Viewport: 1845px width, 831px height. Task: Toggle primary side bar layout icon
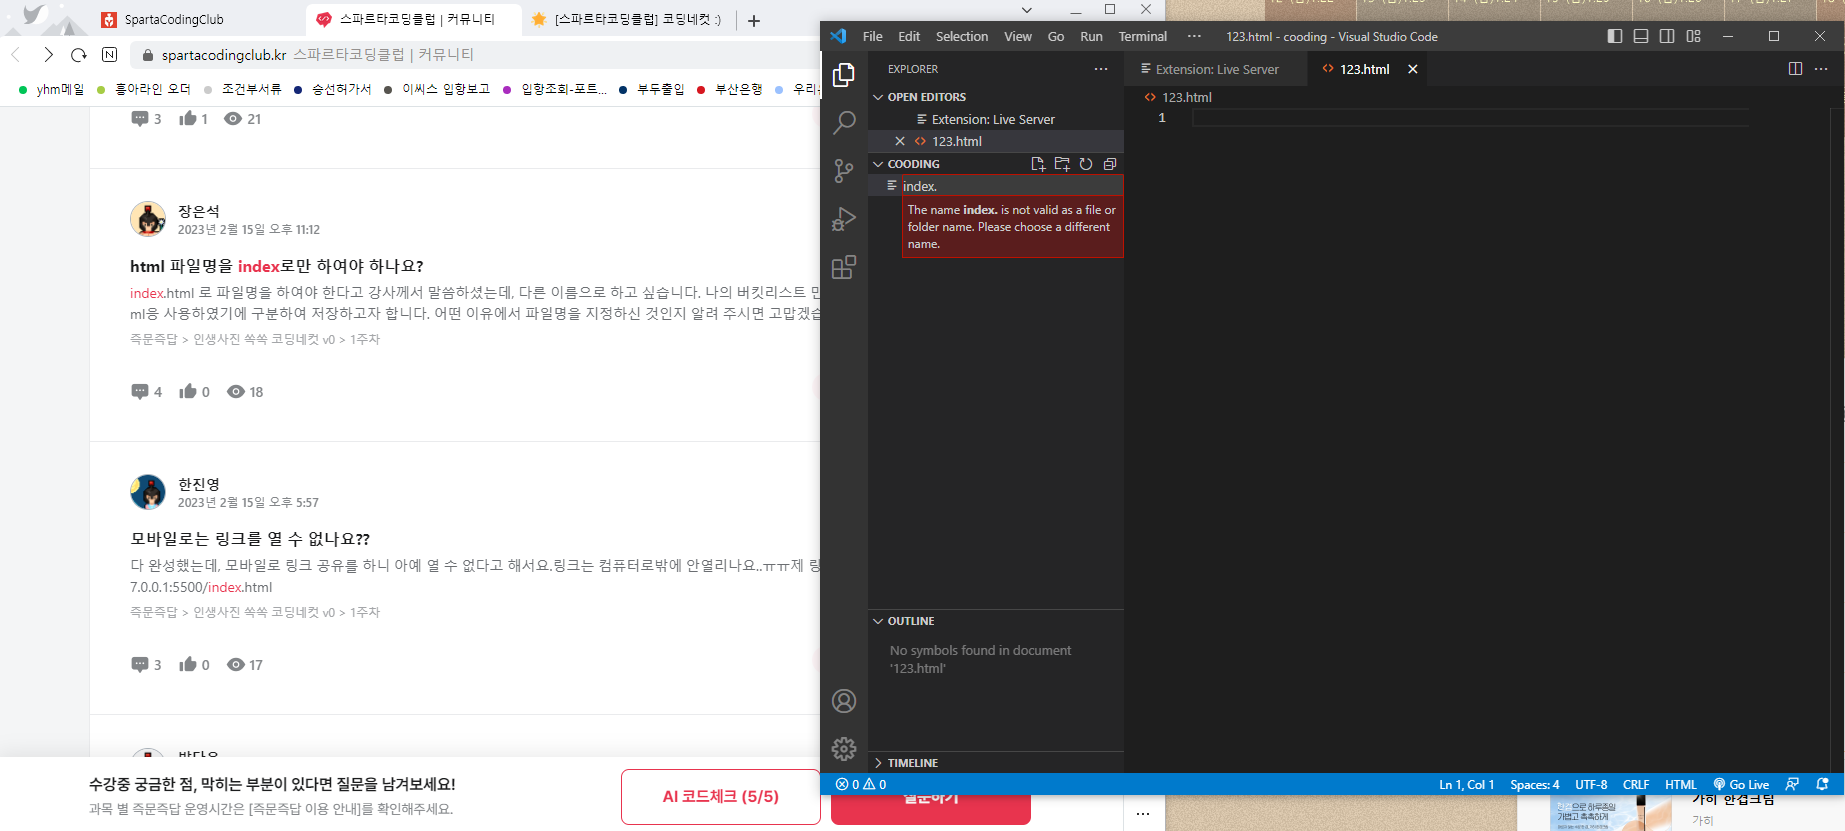[x=1615, y=36]
